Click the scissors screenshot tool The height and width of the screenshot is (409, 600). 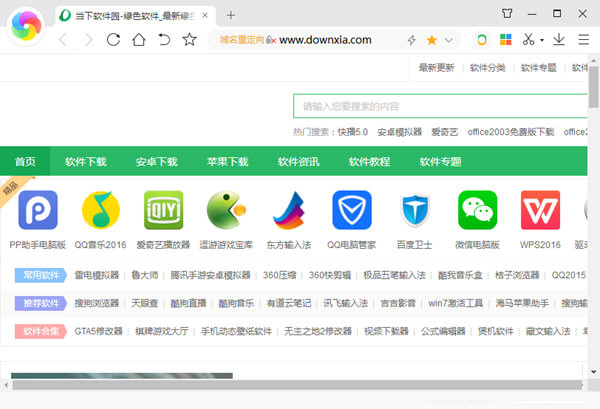pos(528,39)
